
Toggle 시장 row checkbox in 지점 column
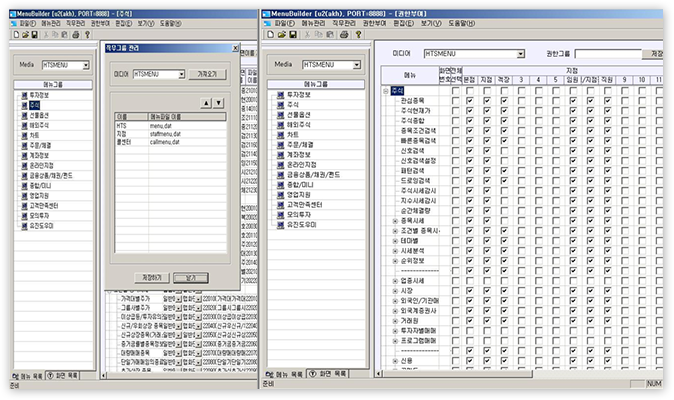(487, 291)
